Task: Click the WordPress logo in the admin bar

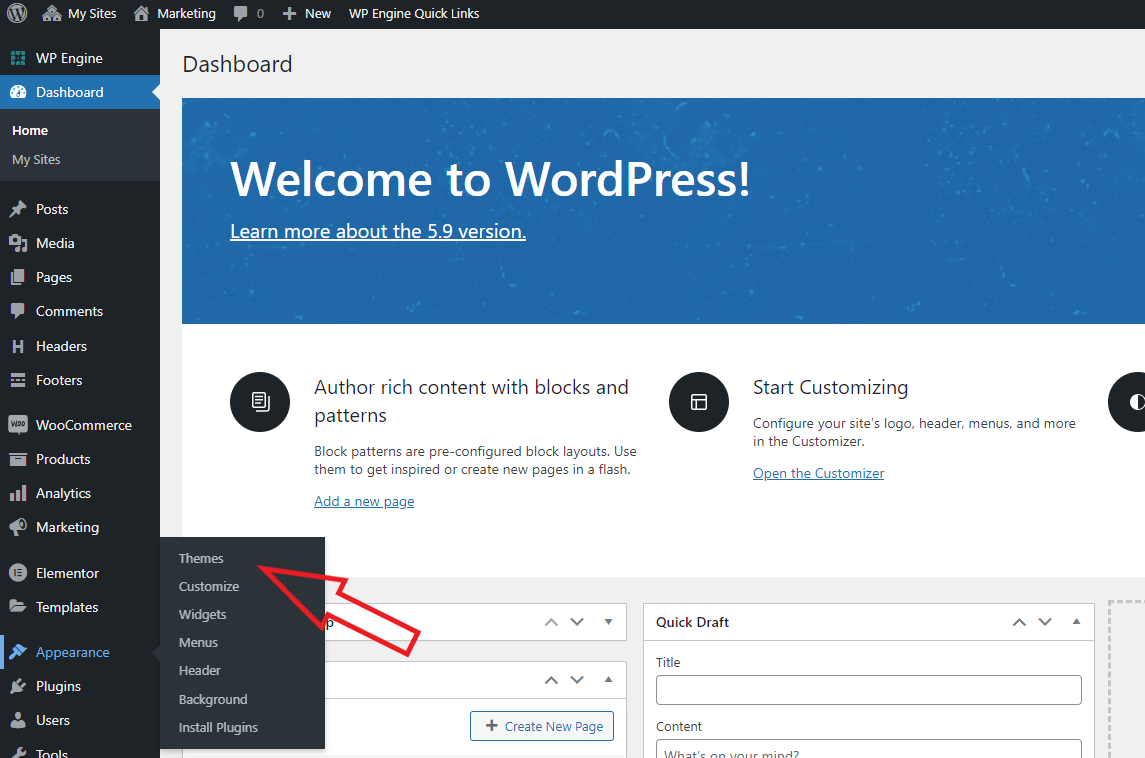Action: (16, 13)
